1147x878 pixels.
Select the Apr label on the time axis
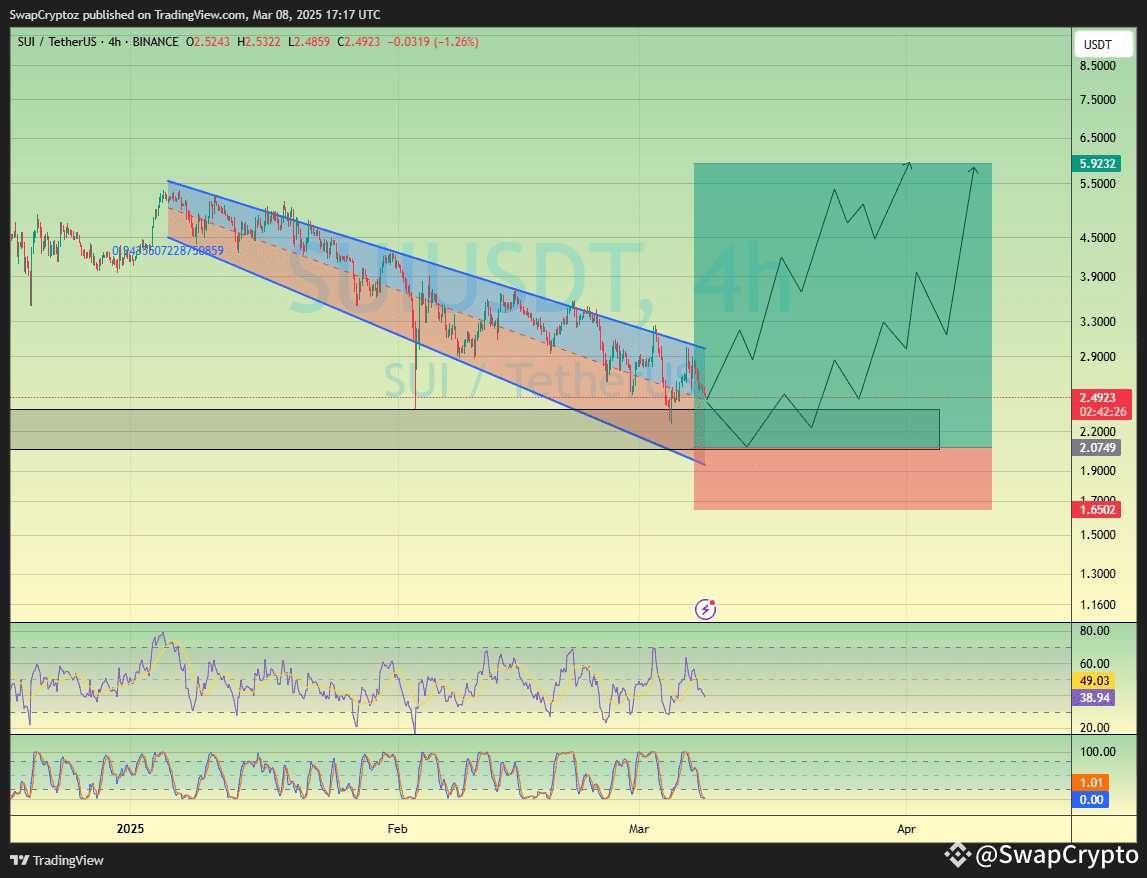point(906,829)
